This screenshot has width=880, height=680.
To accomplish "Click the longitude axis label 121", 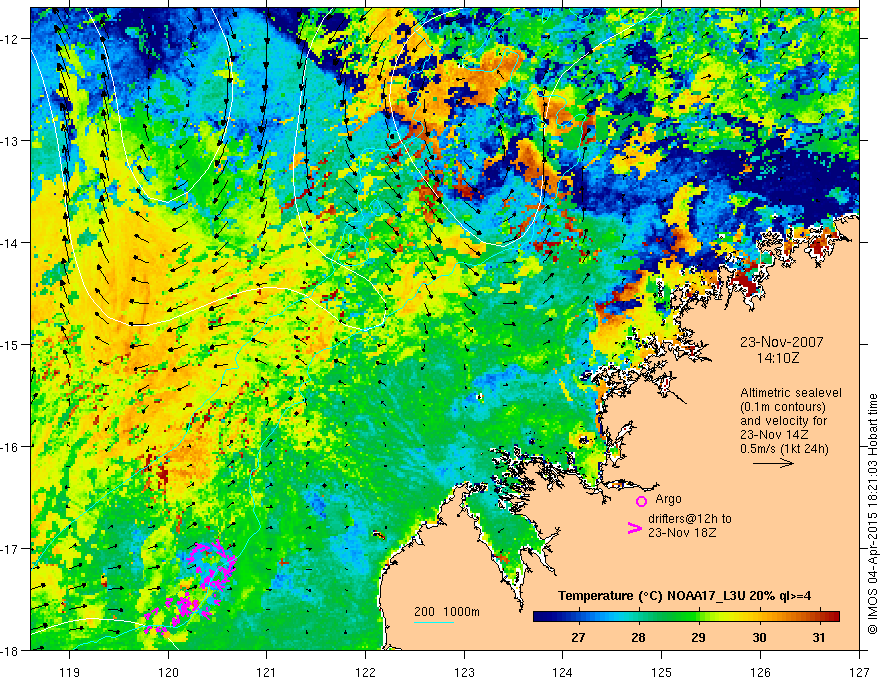I will coord(267,673).
